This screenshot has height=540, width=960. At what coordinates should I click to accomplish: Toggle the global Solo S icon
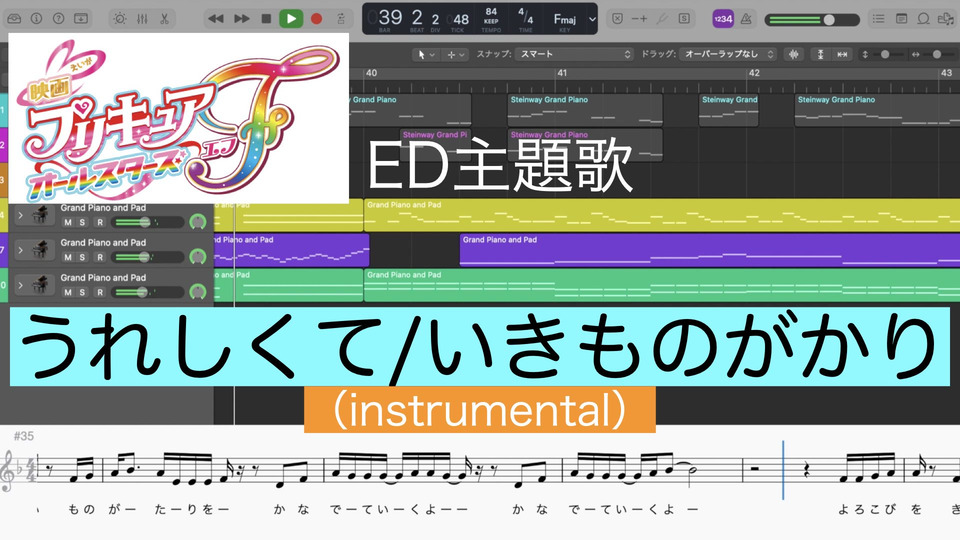click(684, 19)
